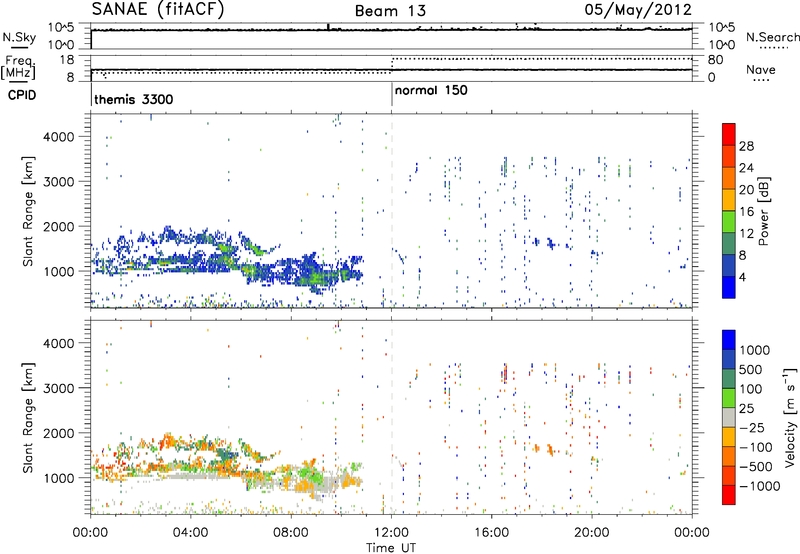Select the '4' label on Power colorbar
The height and width of the screenshot is (554, 800).
point(743,278)
